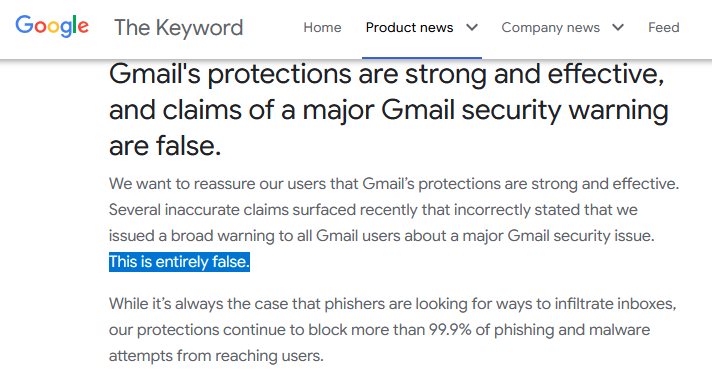
Task: Select the Product news menu item
Action: point(409,28)
